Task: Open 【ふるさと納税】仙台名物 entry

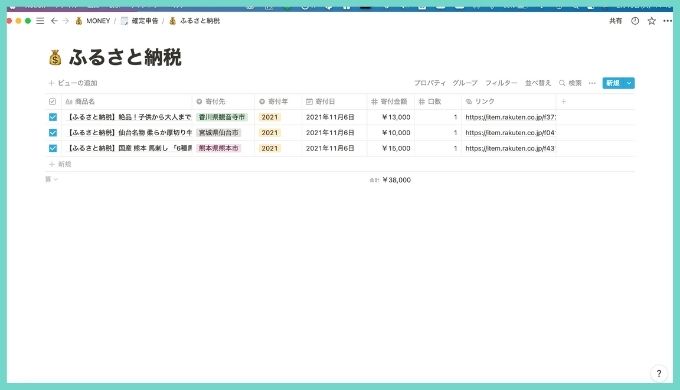Action: pyautogui.click(x=129, y=133)
